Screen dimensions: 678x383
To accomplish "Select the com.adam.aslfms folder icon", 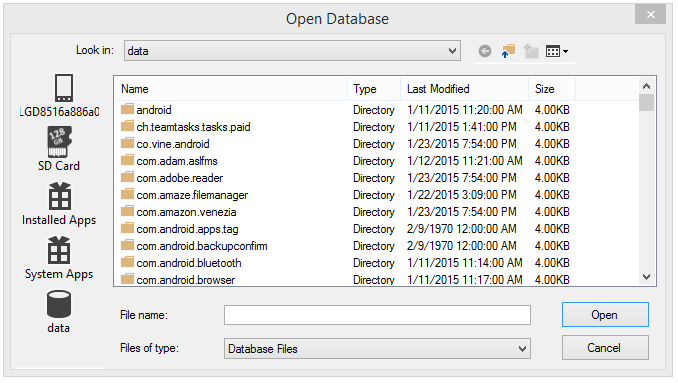I will tap(127, 160).
